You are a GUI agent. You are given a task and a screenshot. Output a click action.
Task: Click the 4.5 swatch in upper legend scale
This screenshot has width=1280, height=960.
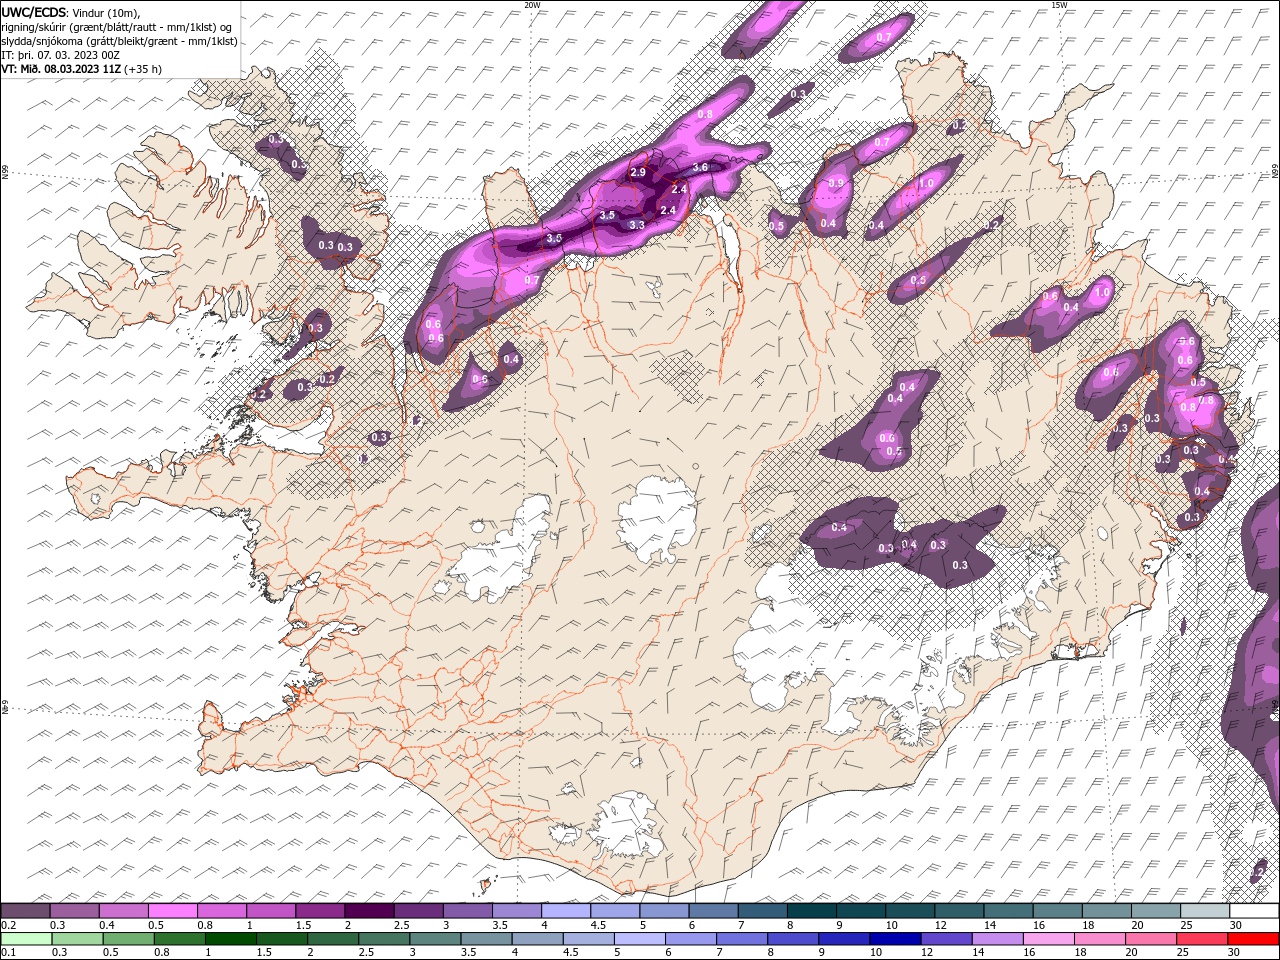[614, 911]
